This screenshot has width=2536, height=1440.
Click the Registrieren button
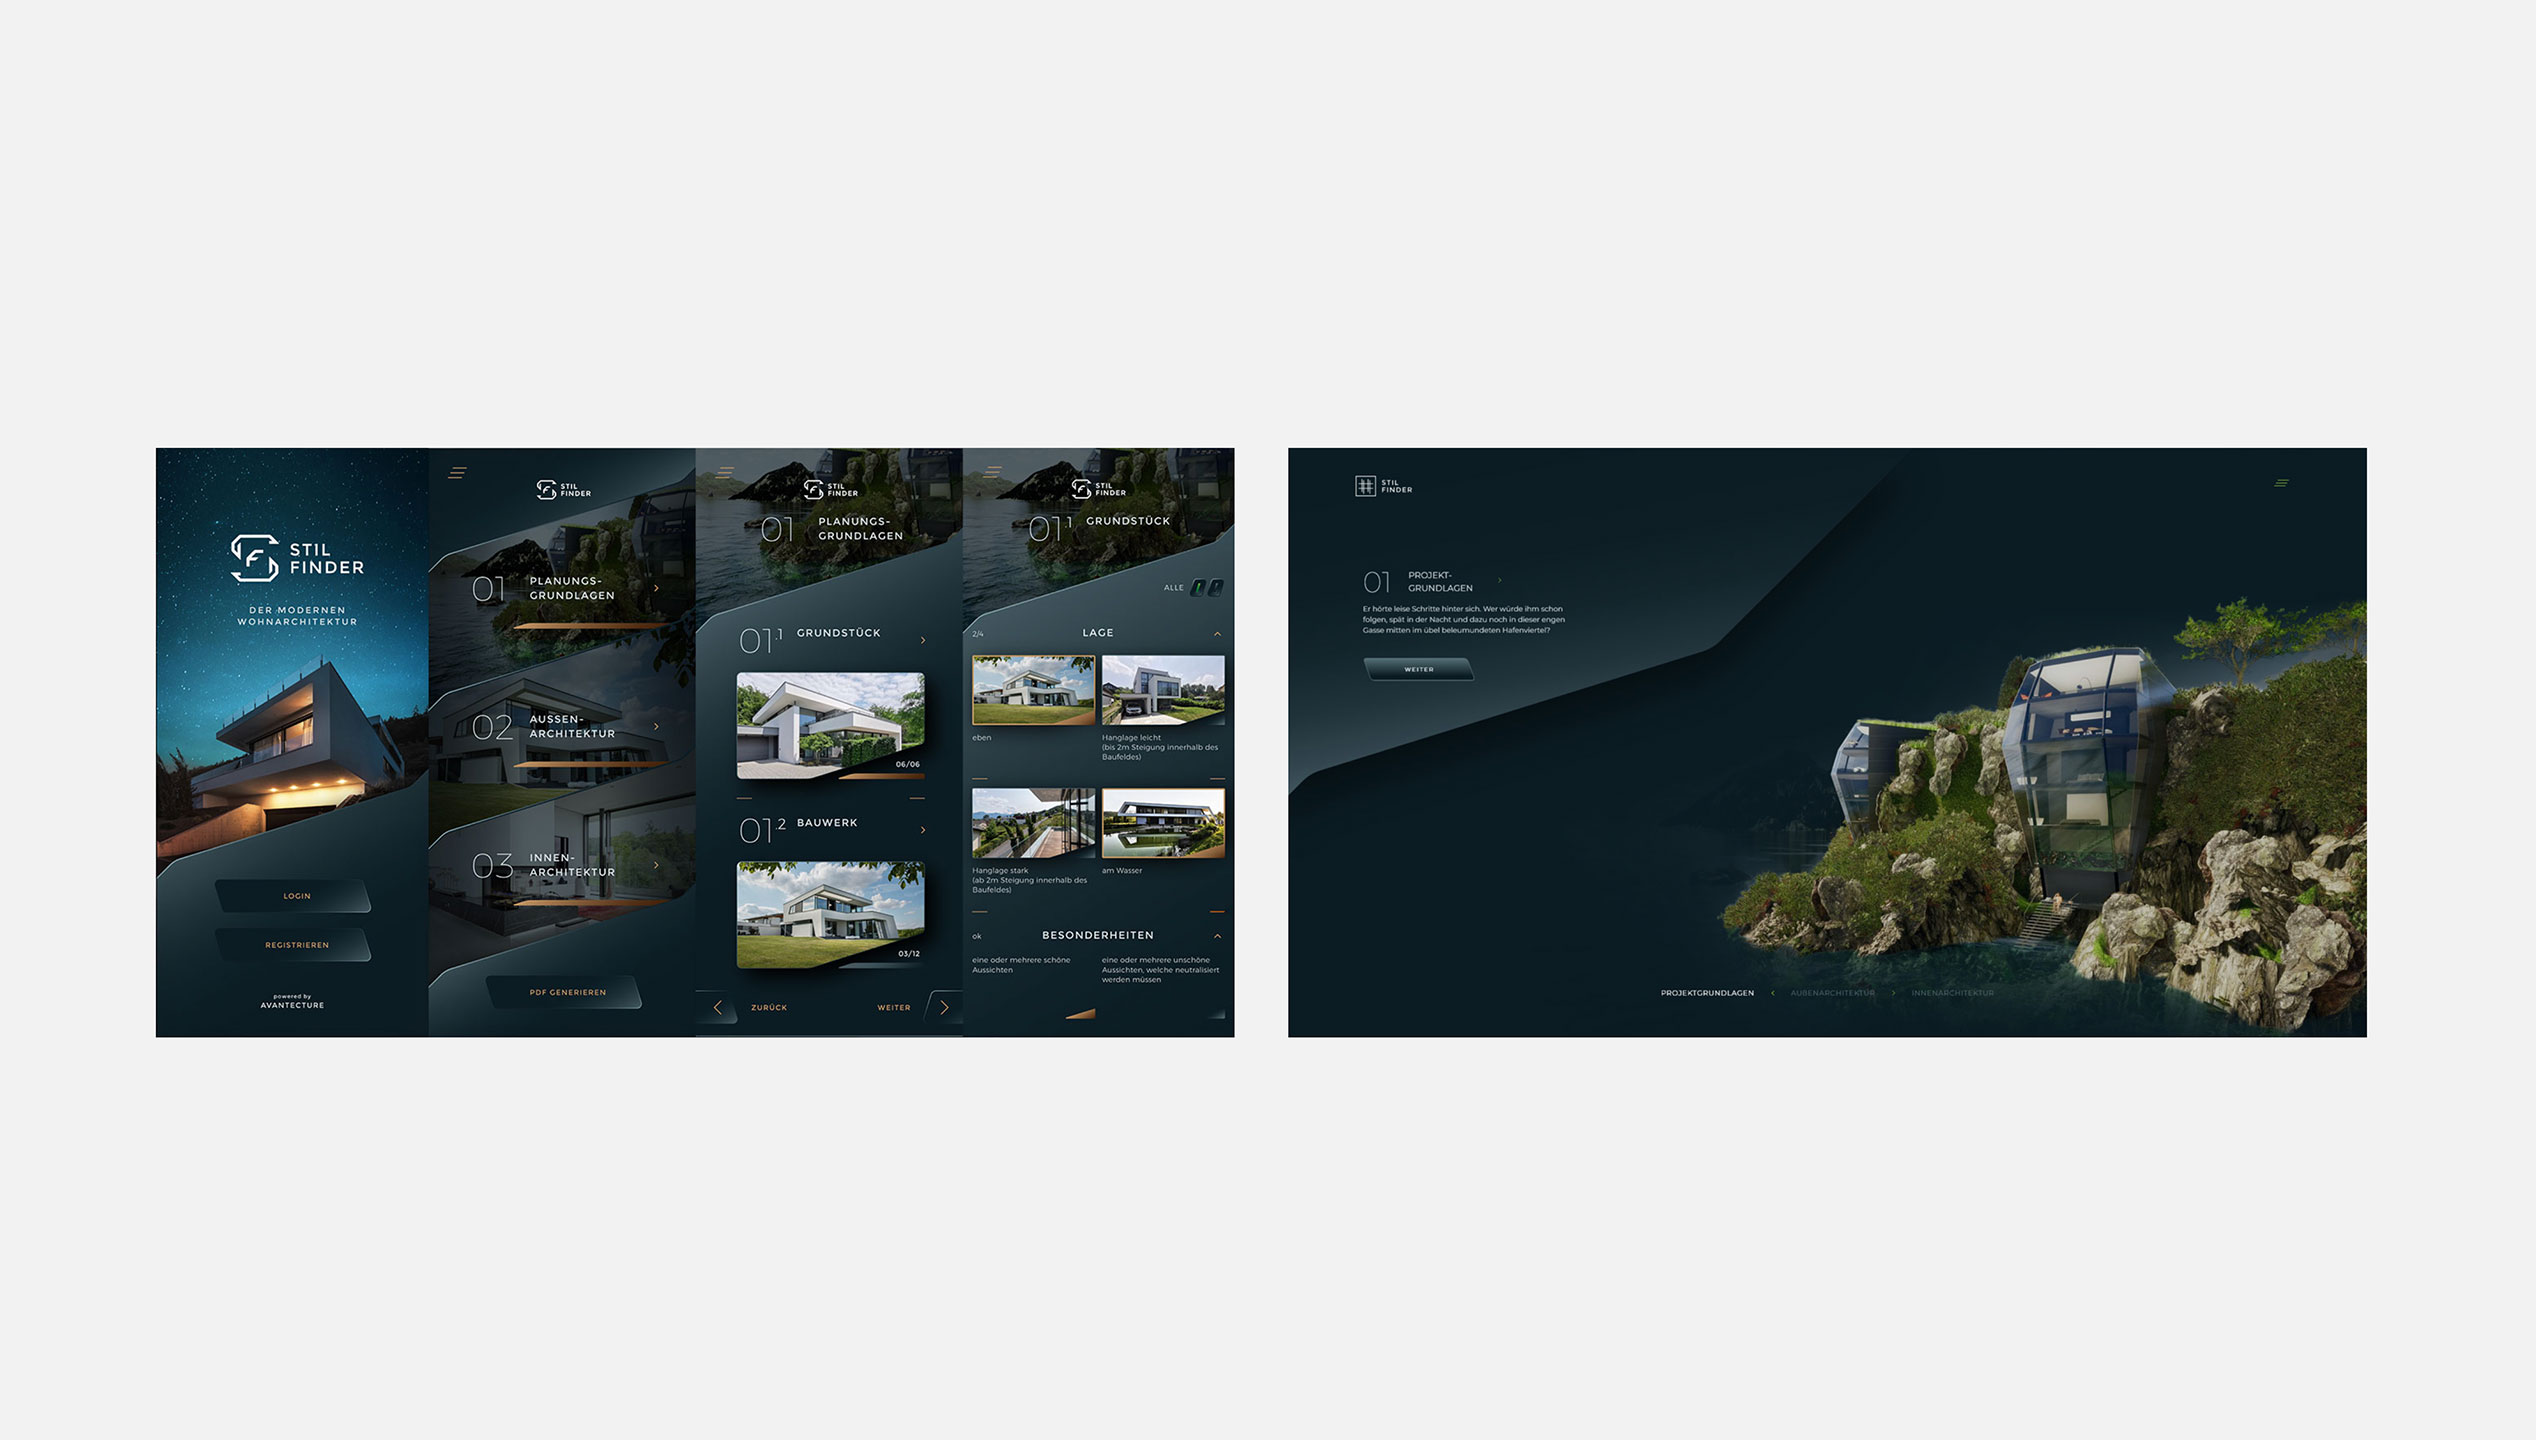pos(294,945)
